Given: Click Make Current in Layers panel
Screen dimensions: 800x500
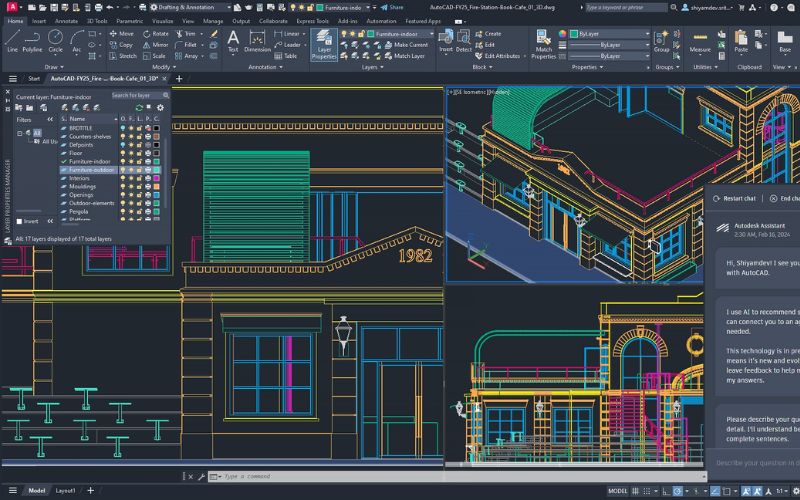Looking at the screenshot, I should 409,45.
